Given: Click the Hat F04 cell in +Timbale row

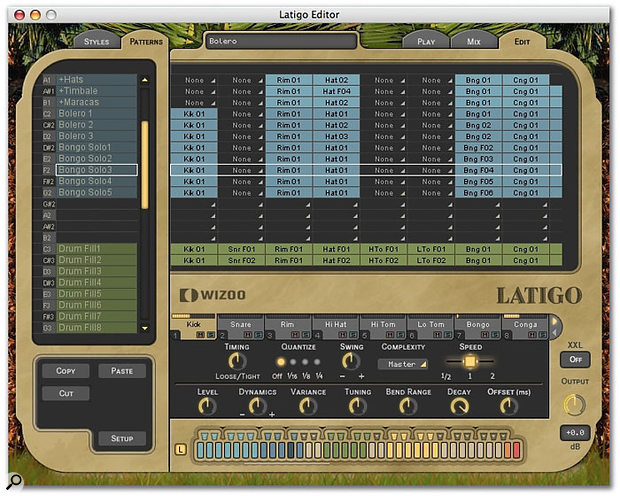Looking at the screenshot, I should coord(336,91).
